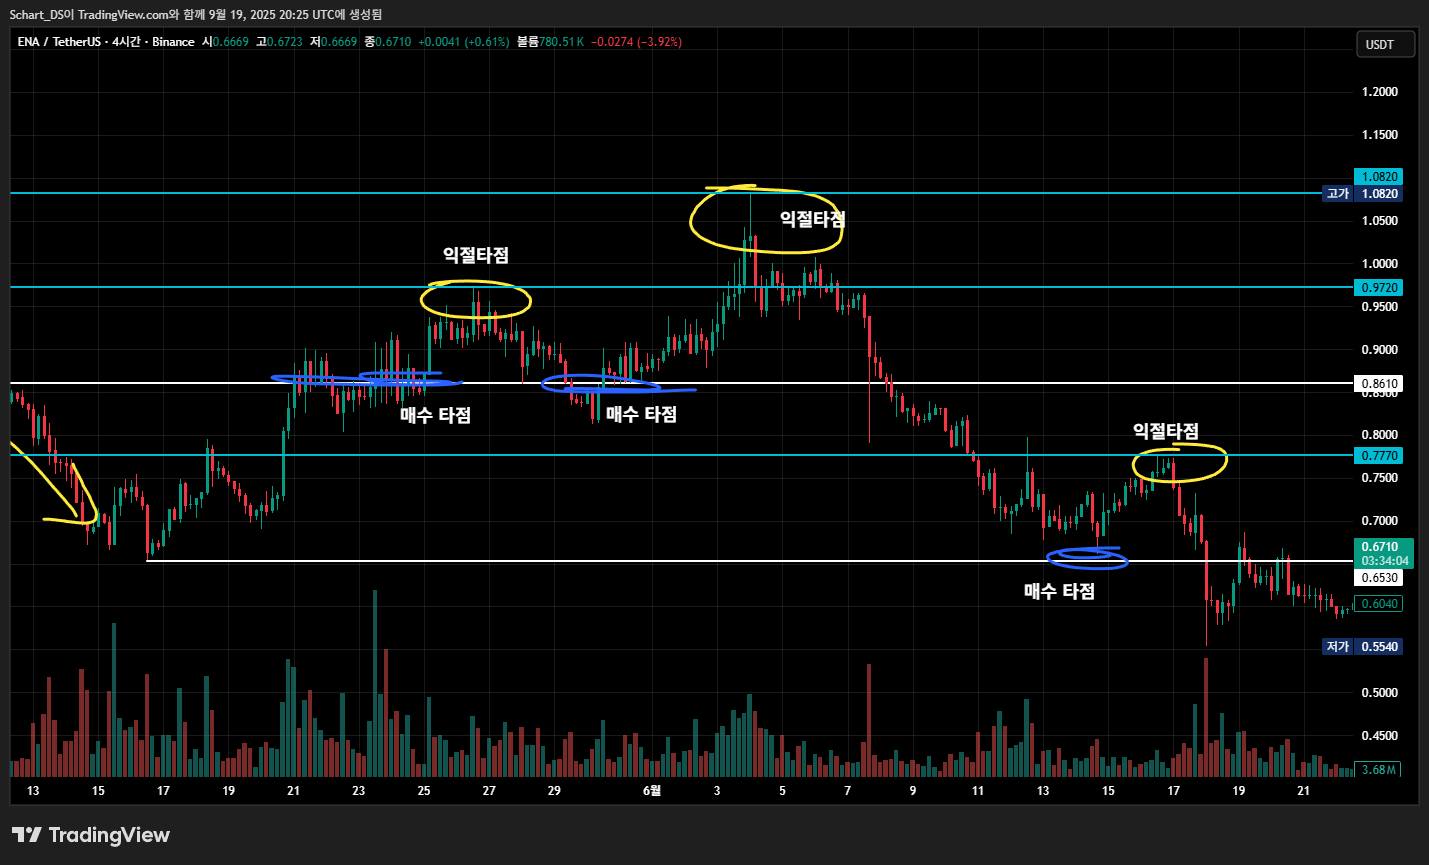Click the 볼륨 780.51K volume readout
This screenshot has height=865, width=1429.
pyautogui.click(x=550, y=42)
